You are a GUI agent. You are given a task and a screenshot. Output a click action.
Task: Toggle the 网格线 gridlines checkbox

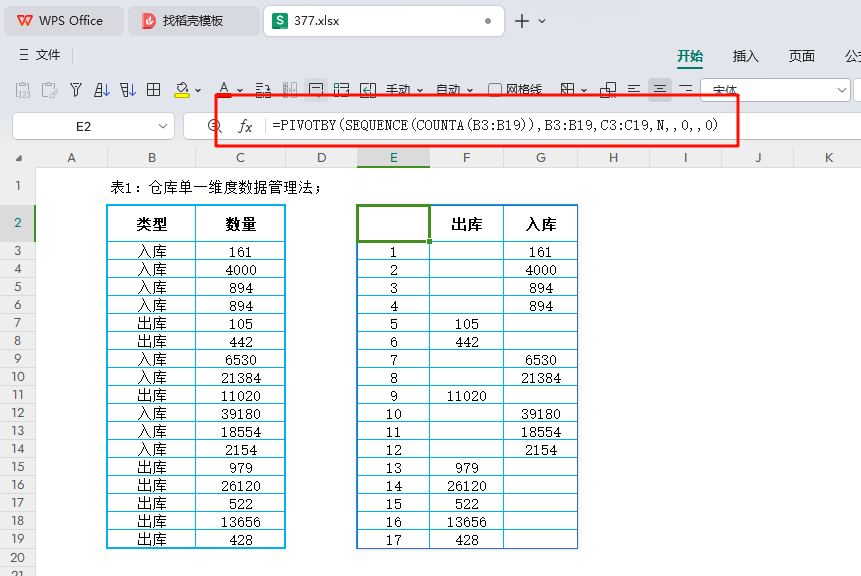pos(495,90)
